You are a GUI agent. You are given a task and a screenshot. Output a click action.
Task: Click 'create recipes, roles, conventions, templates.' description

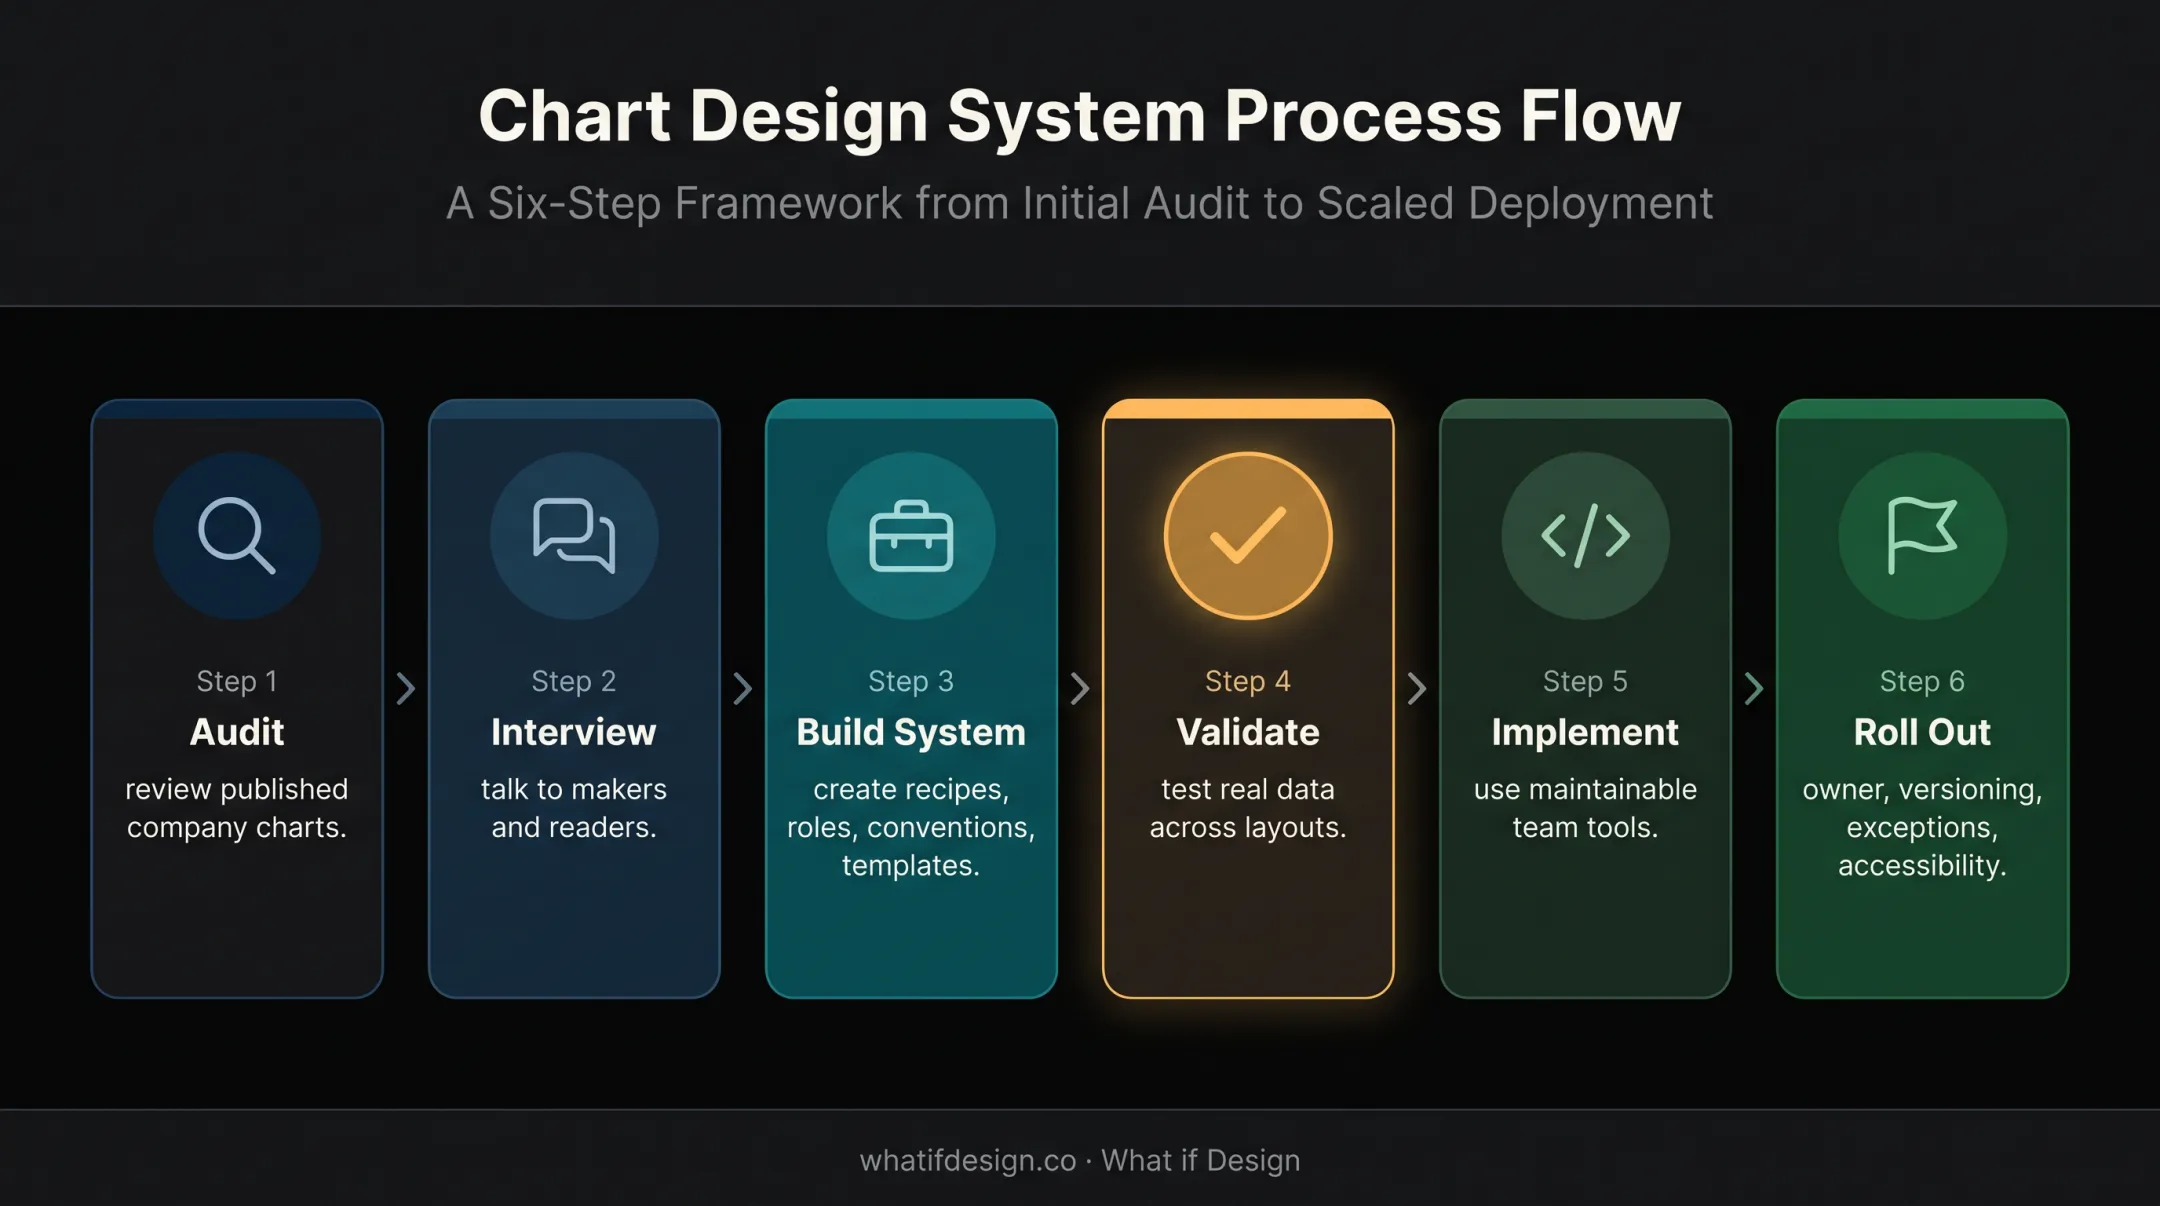(911, 827)
